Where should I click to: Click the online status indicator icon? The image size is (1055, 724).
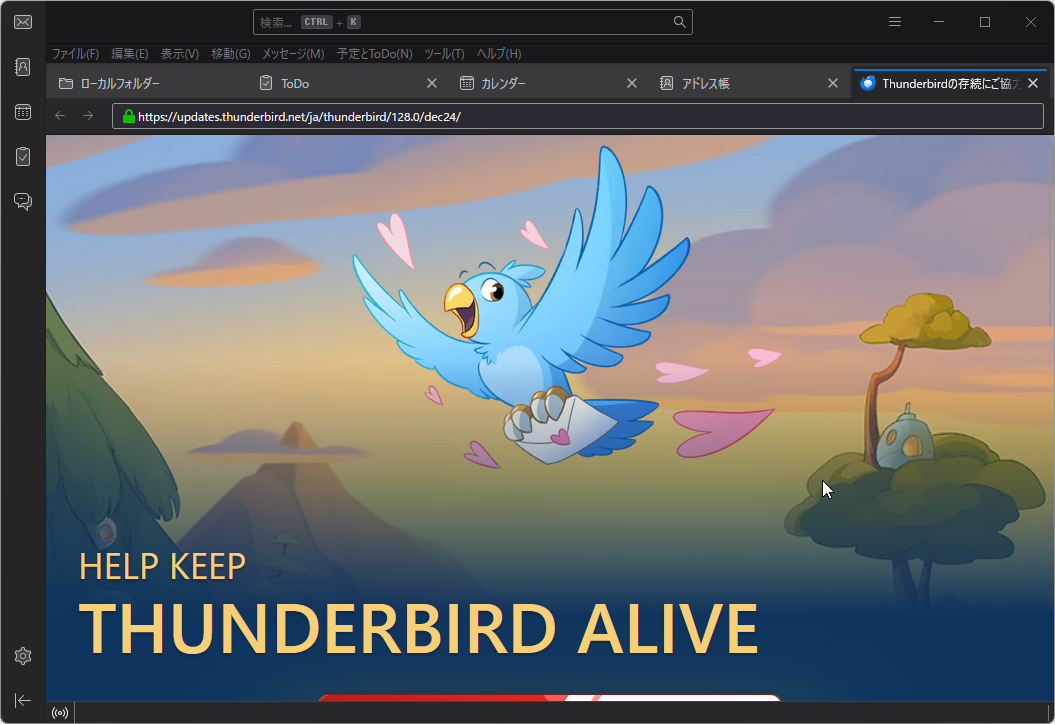[x=60, y=713]
